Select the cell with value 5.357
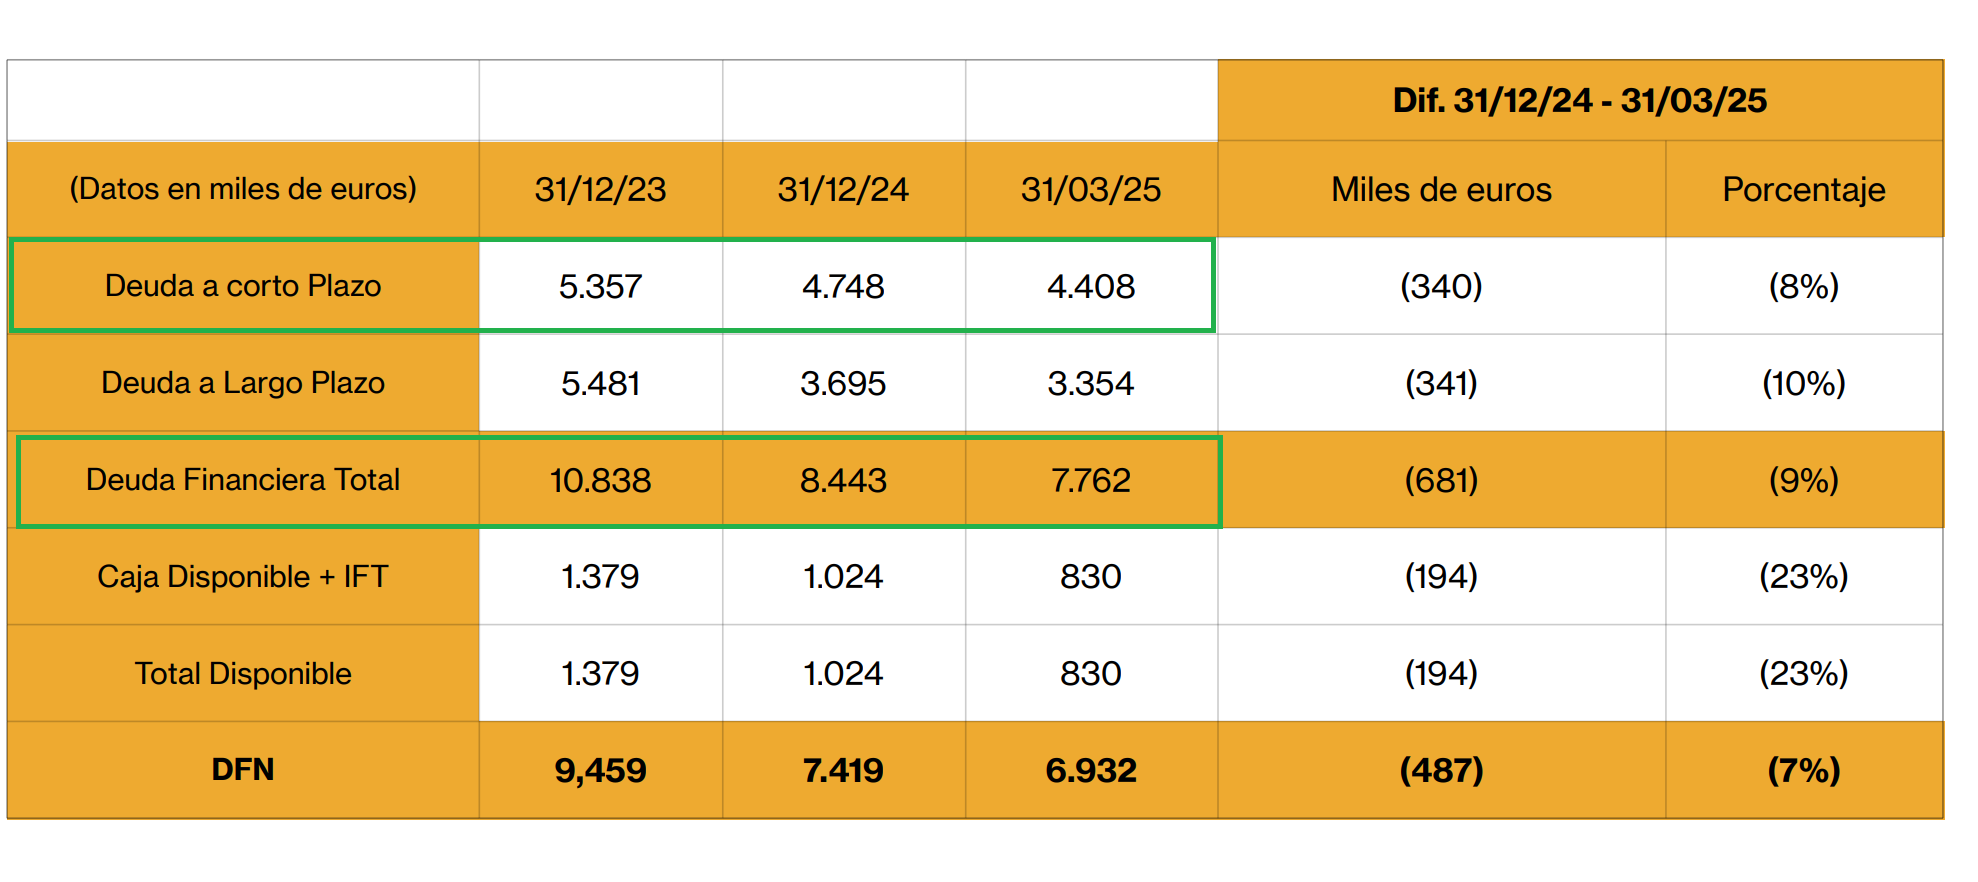 (600, 286)
